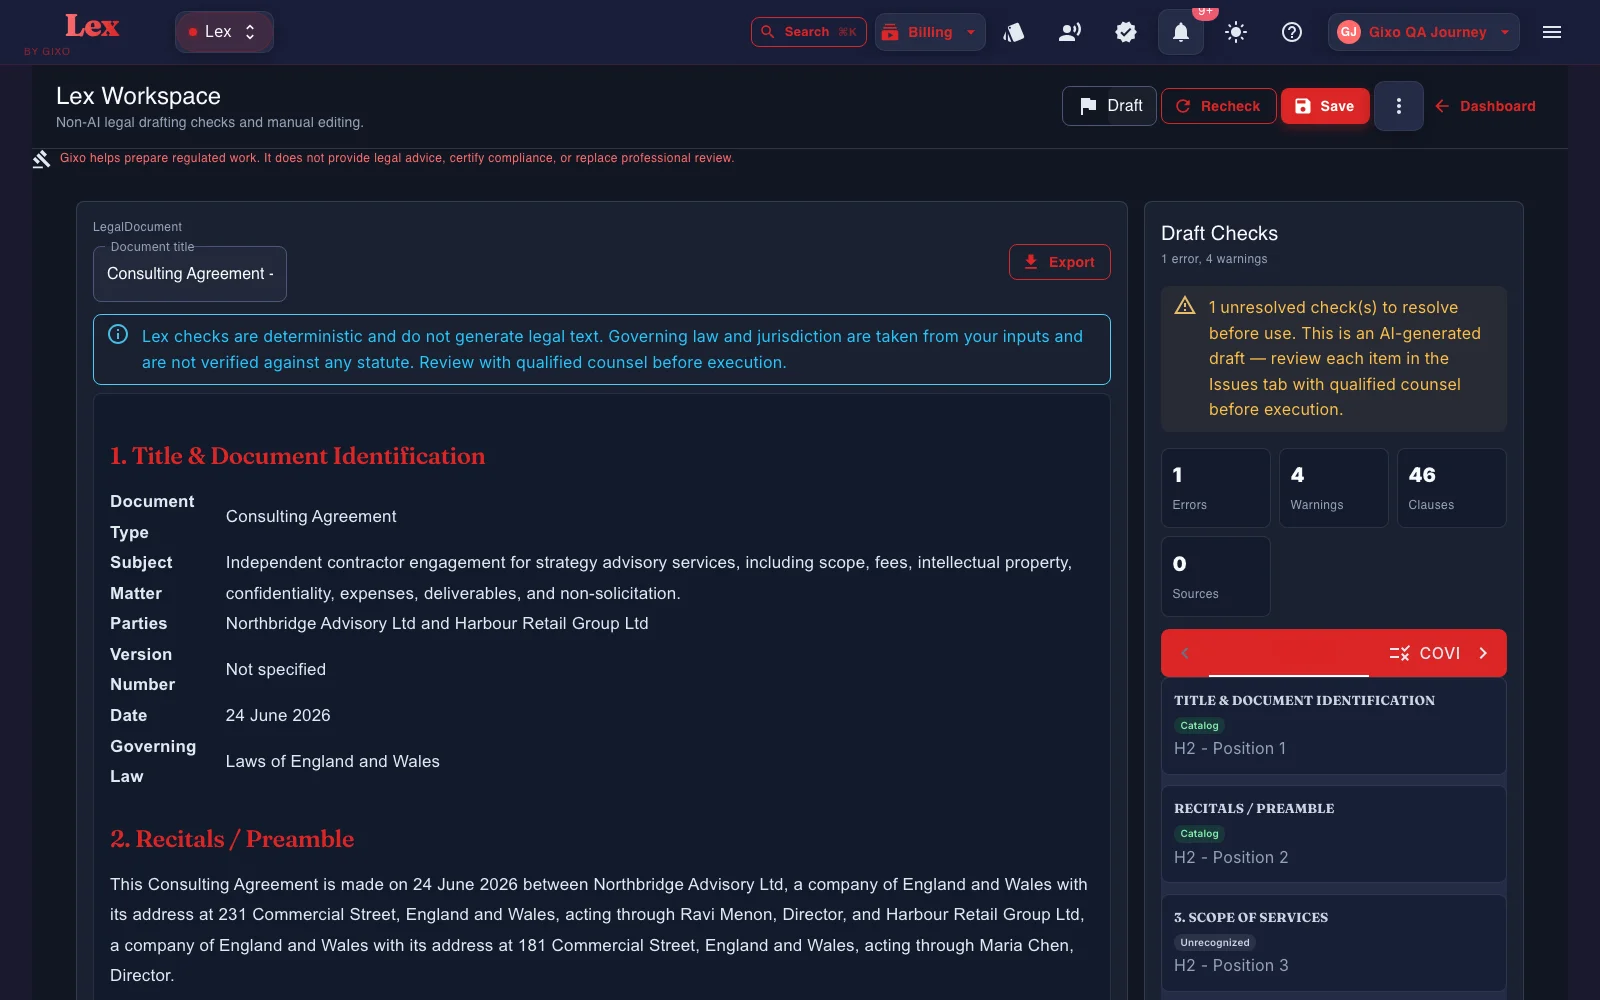This screenshot has width=1600, height=1000.
Task: Save the document
Action: pos(1325,106)
